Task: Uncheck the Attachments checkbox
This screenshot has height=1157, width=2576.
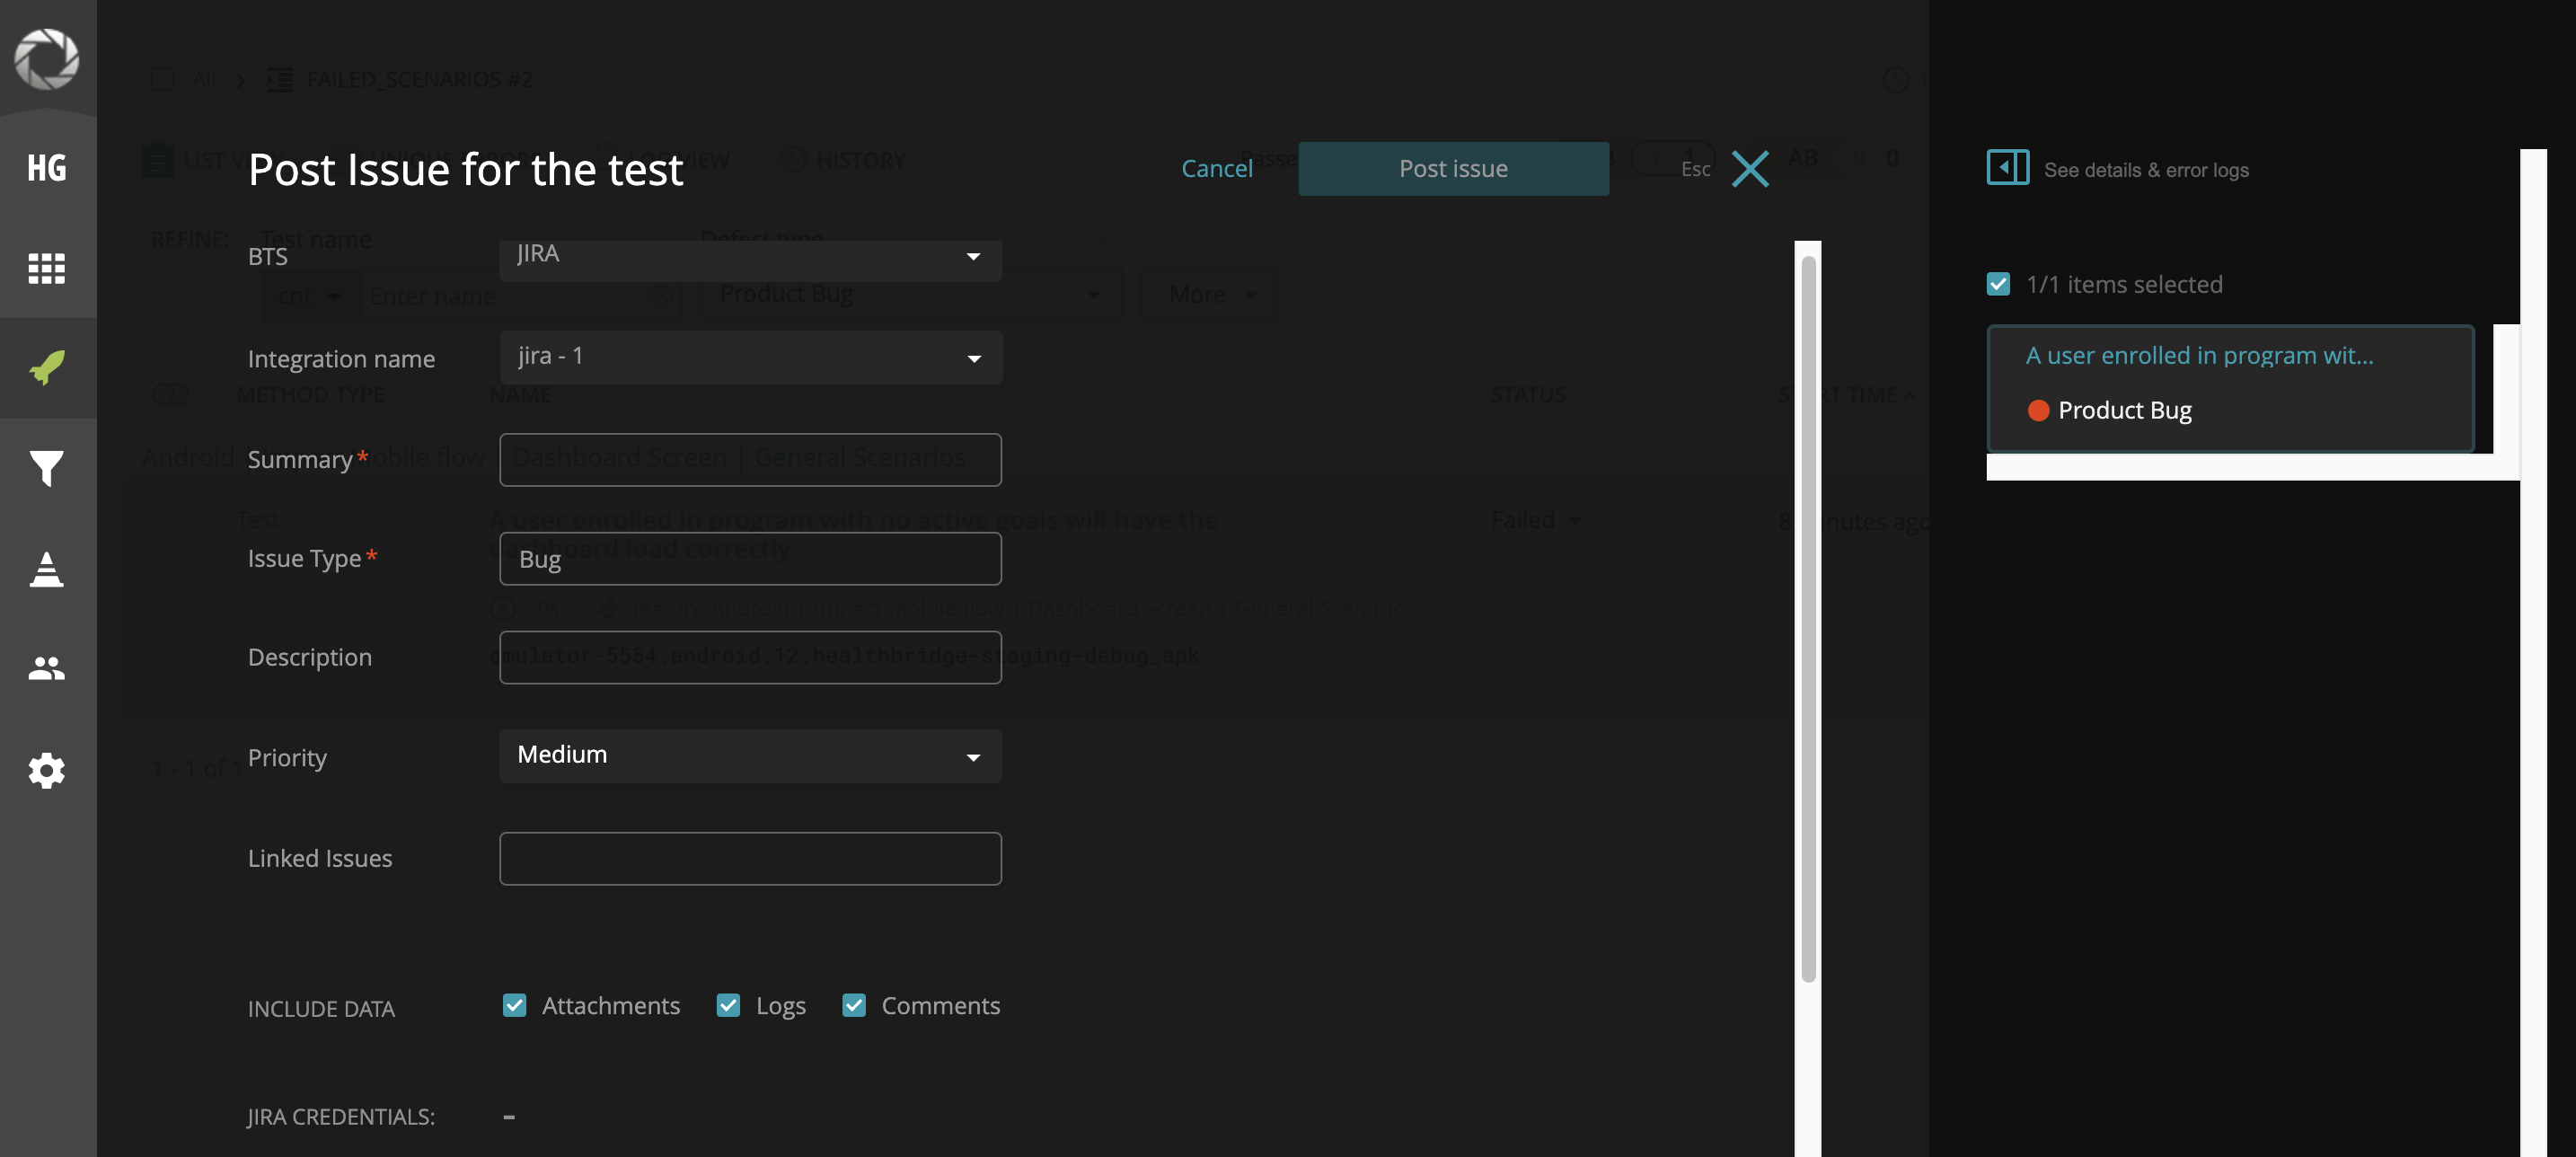Action: 514,1005
